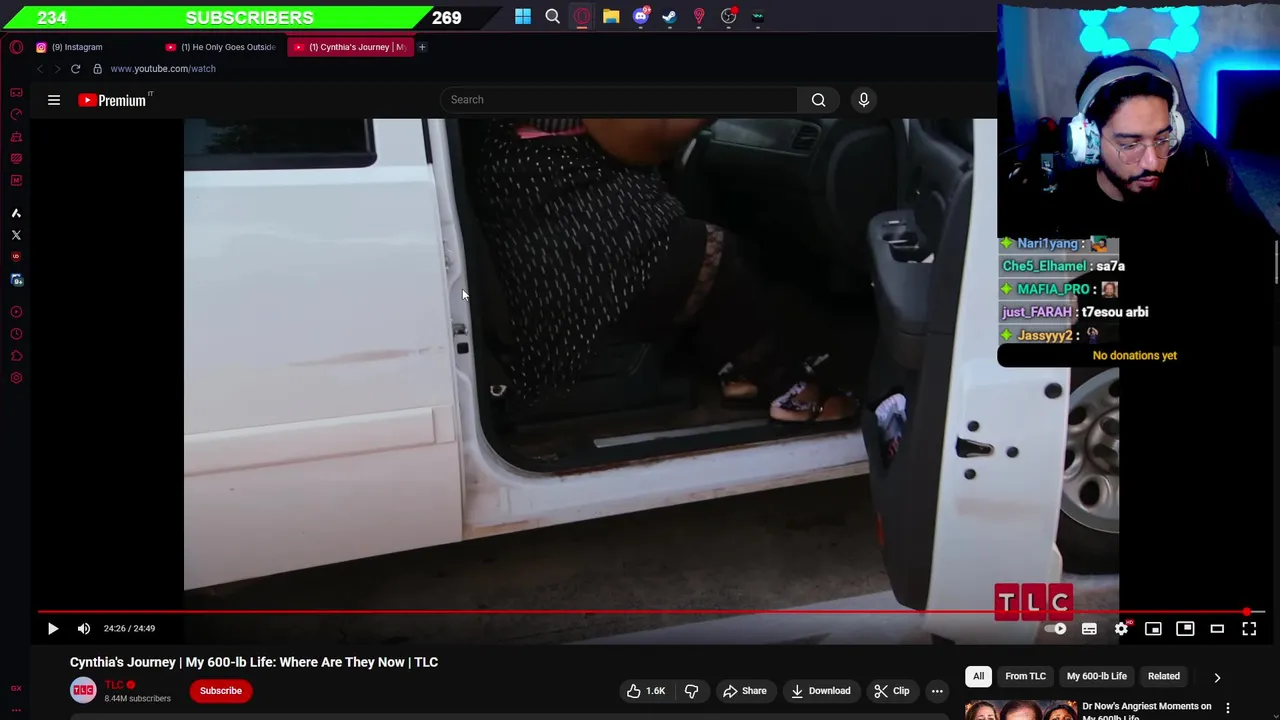Click Opera GX taskbar icon
Screen dimensions: 1280x720
582,16
